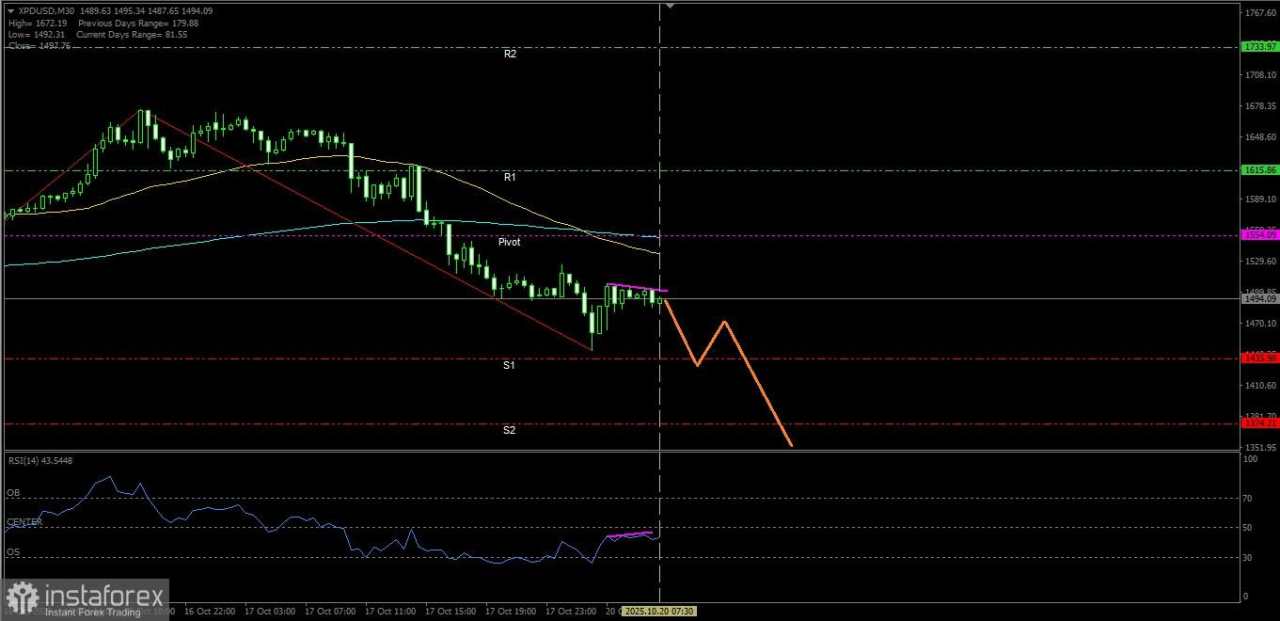The width and height of the screenshot is (1280, 621).
Task: Click the S2 support label
Action: coord(509,429)
